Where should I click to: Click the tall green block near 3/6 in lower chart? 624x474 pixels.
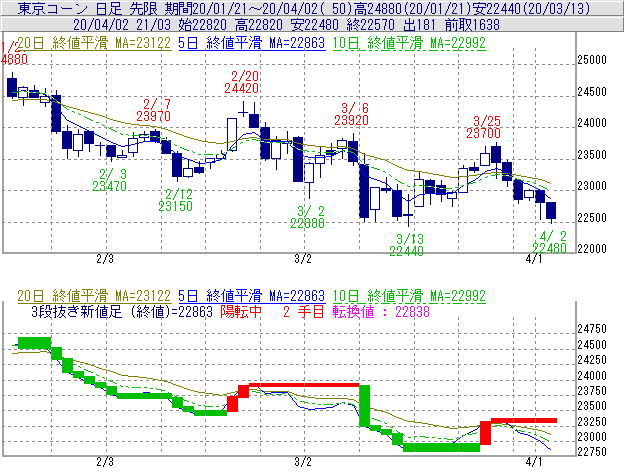pos(365,406)
